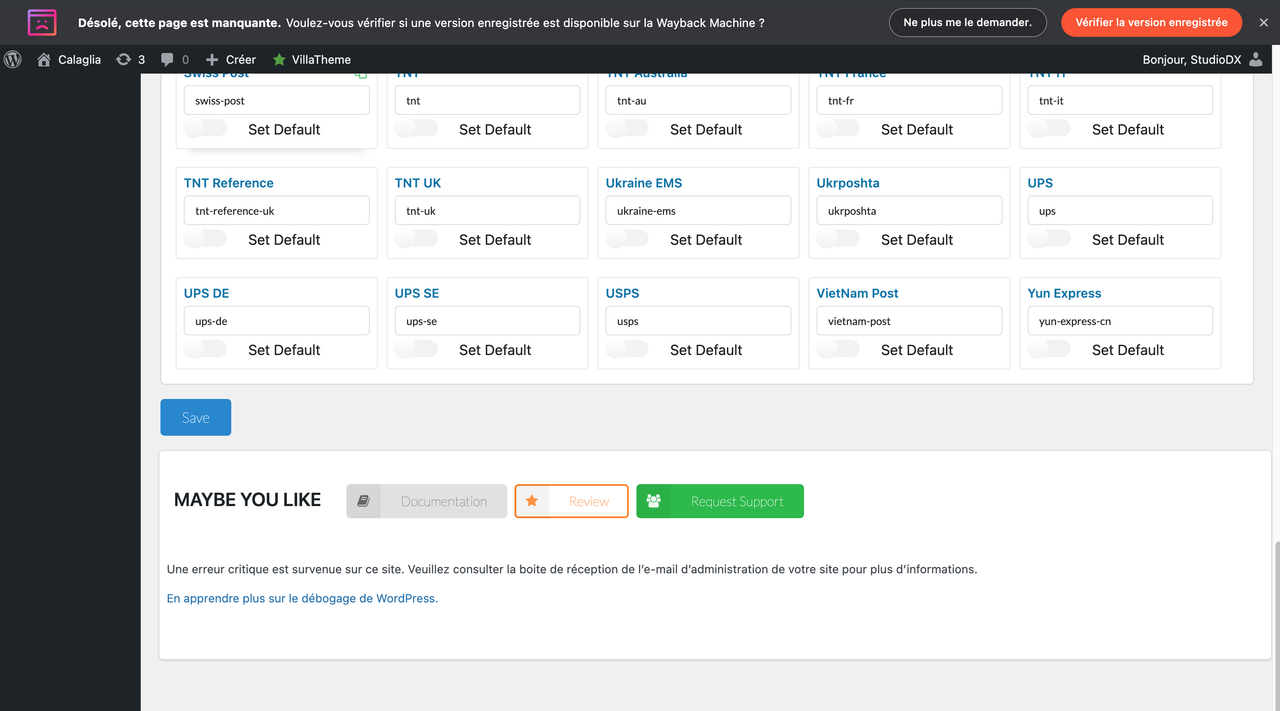Toggle Set Default for UPS DE
Viewport: 1280px width, 711px height.
click(205, 349)
